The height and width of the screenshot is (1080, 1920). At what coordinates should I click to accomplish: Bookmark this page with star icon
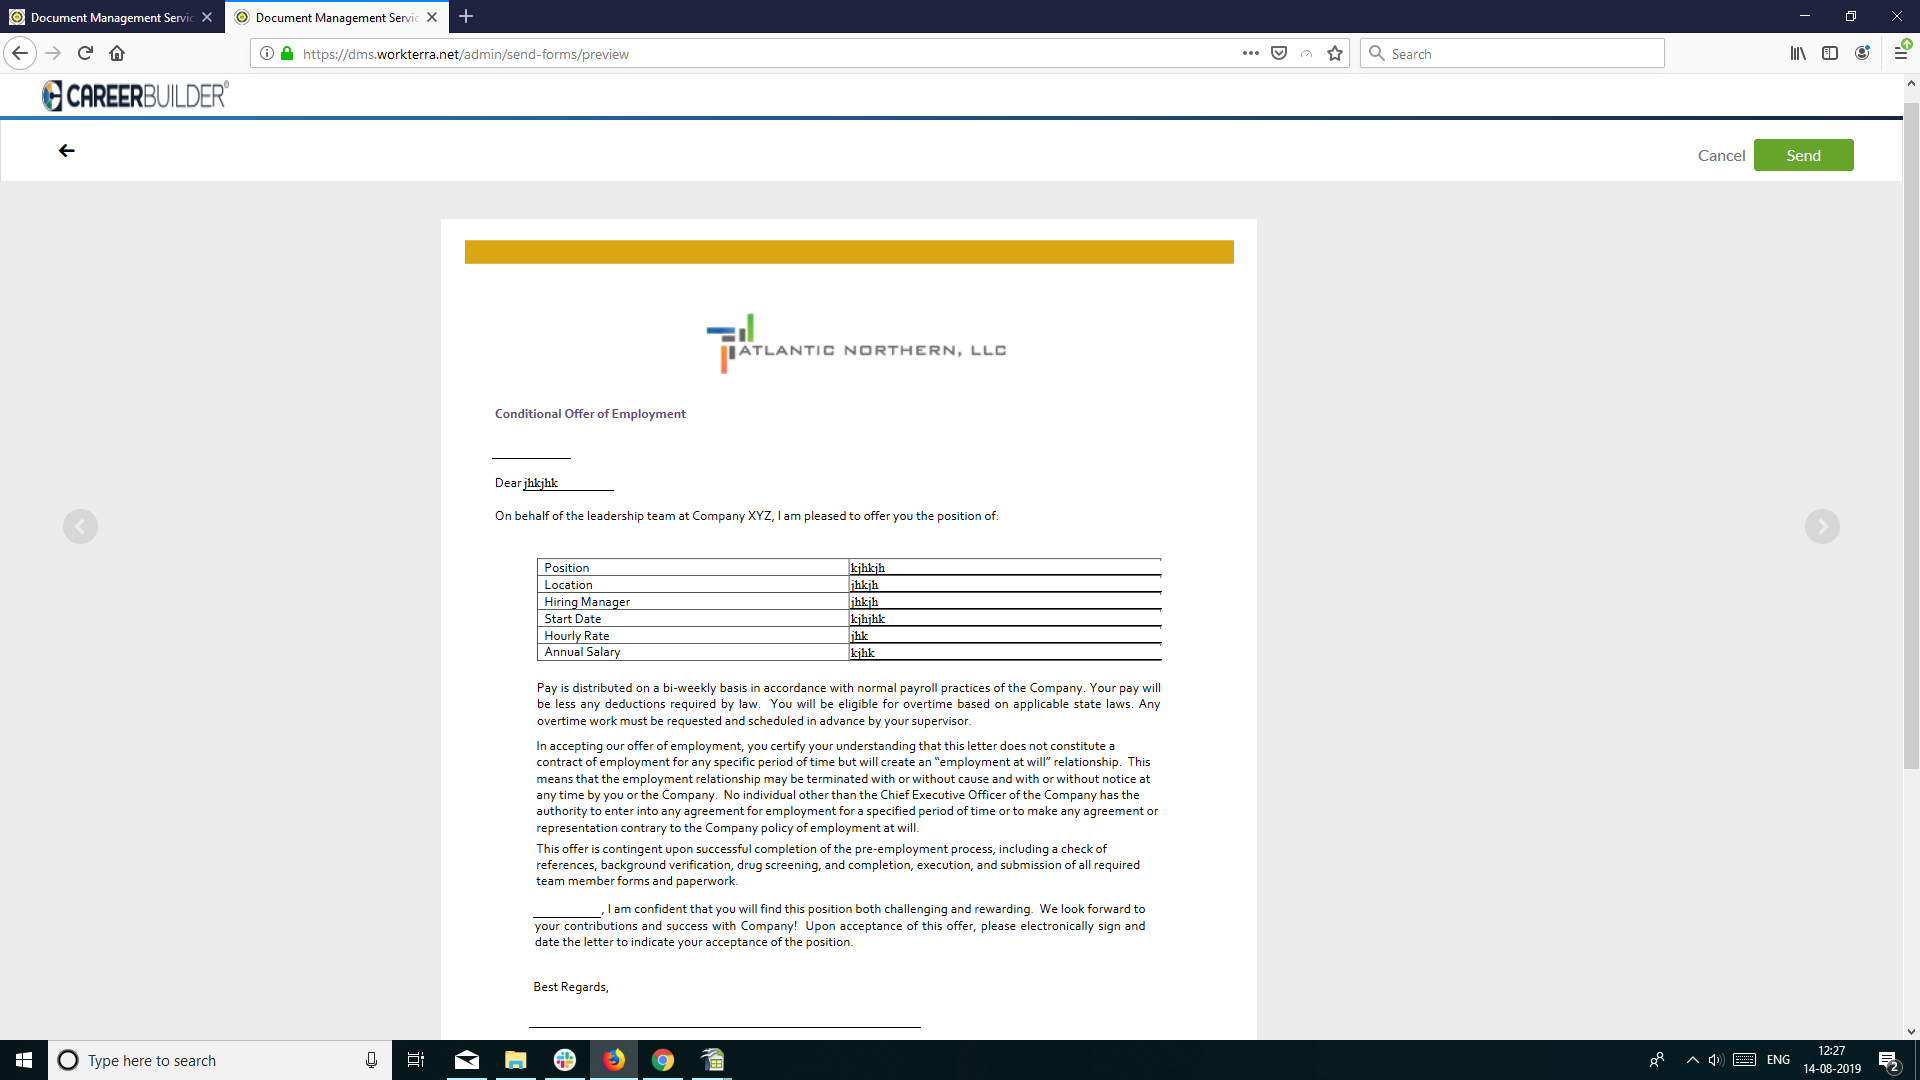coord(1335,54)
